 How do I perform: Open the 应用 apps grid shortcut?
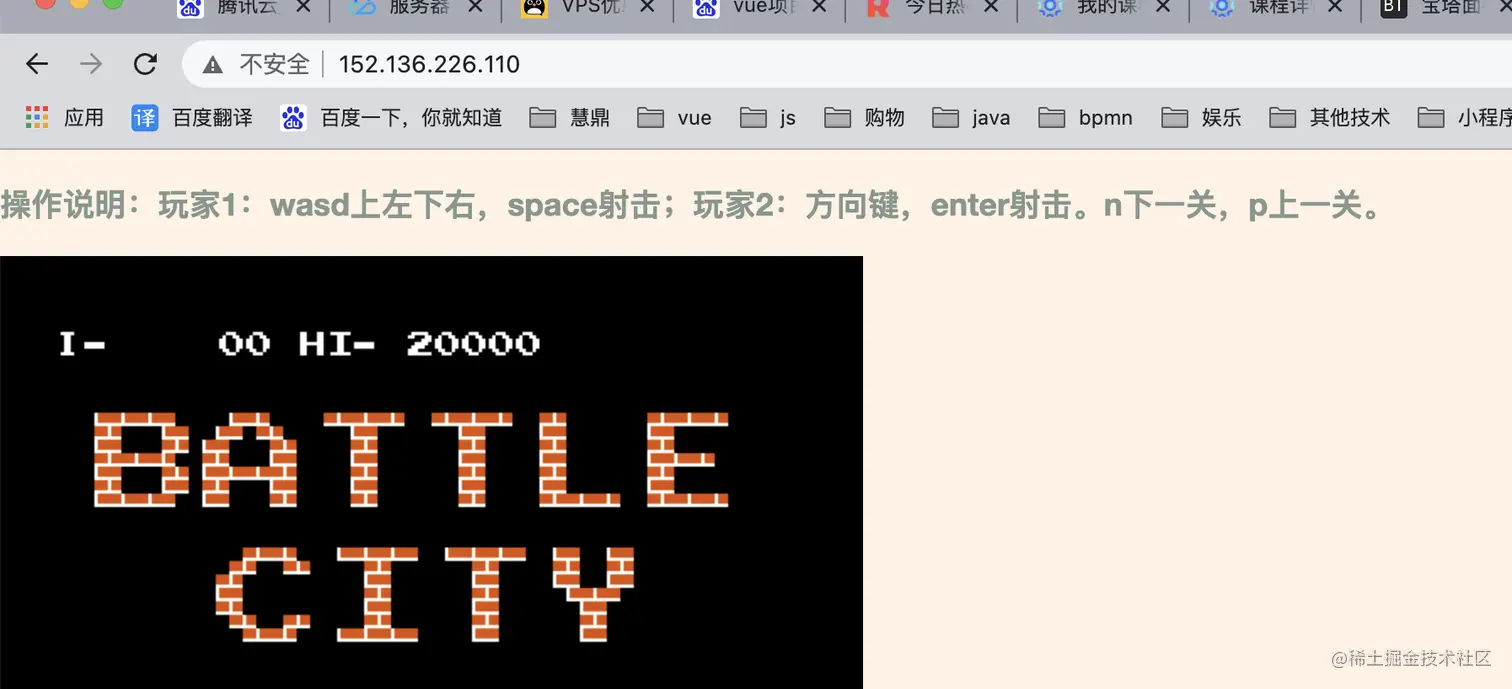click(x=64, y=118)
